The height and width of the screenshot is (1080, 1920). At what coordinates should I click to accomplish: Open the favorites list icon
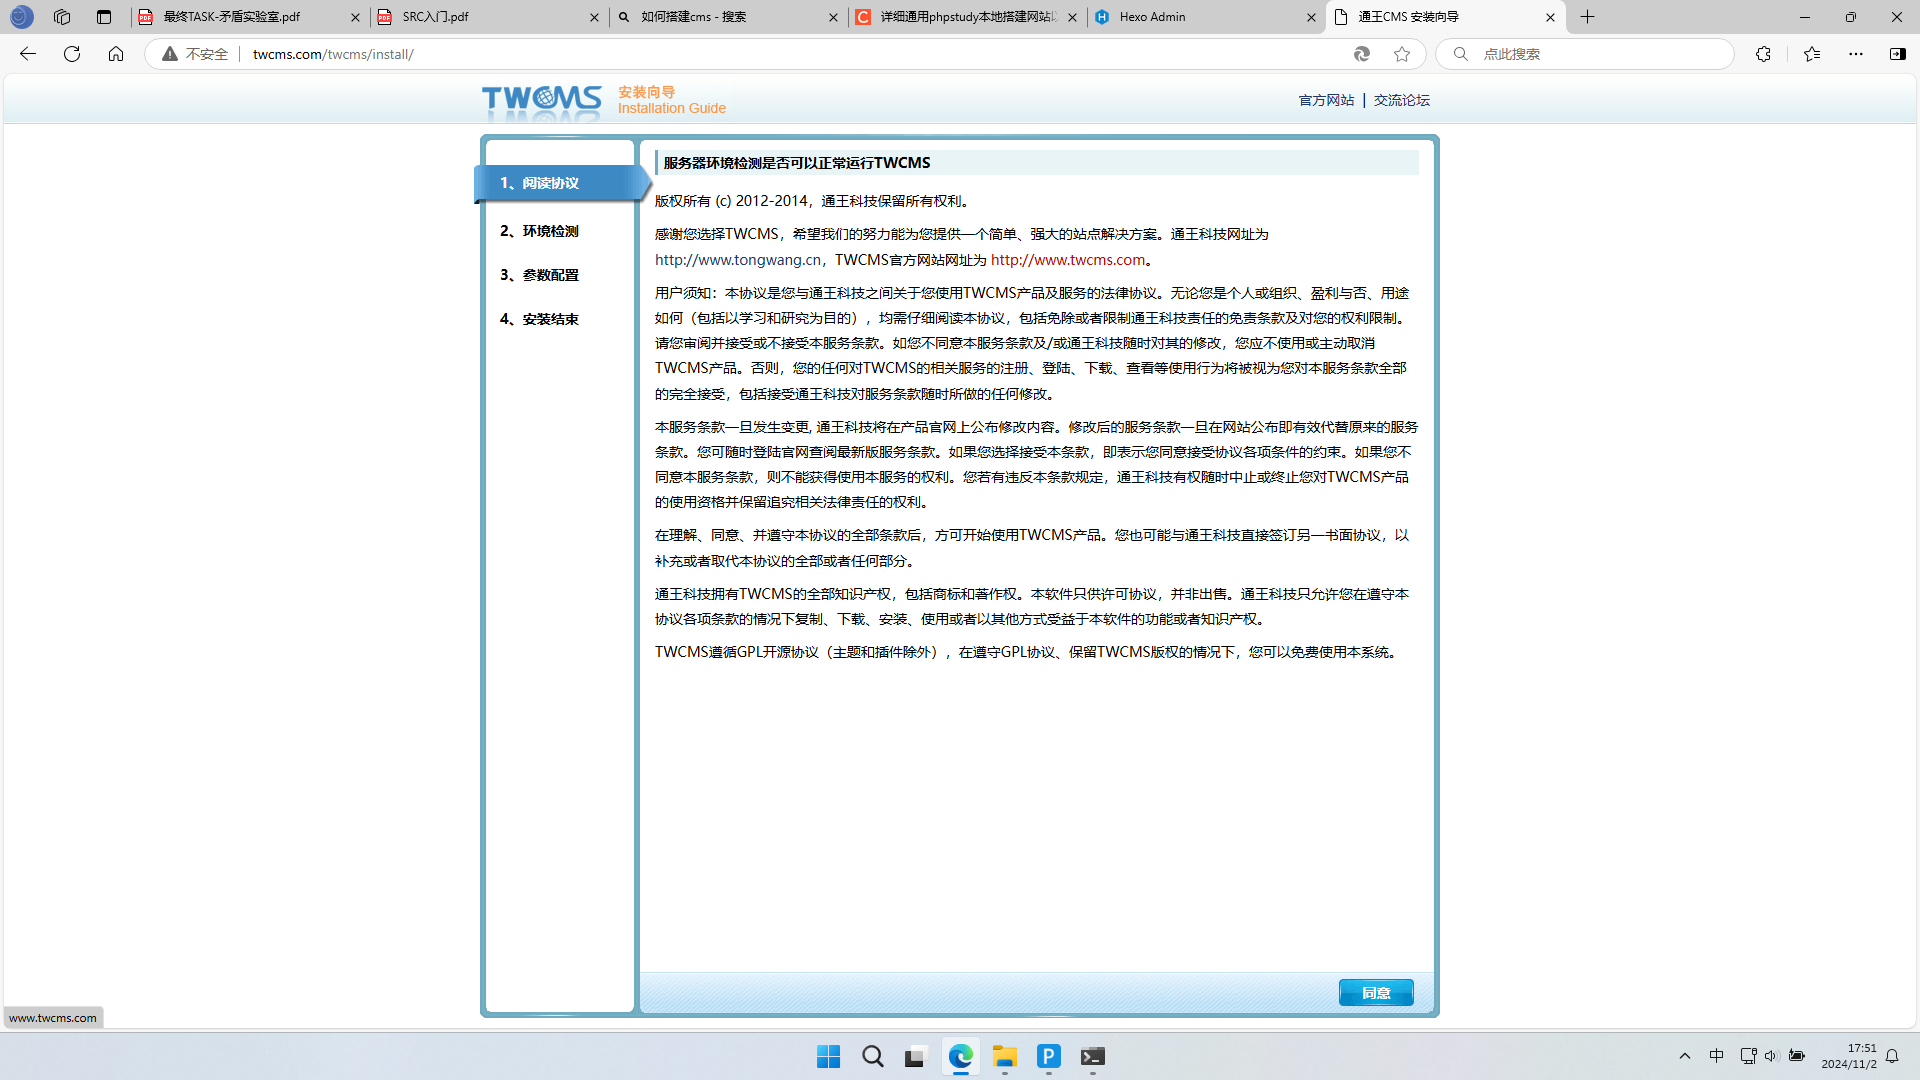[1812, 54]
